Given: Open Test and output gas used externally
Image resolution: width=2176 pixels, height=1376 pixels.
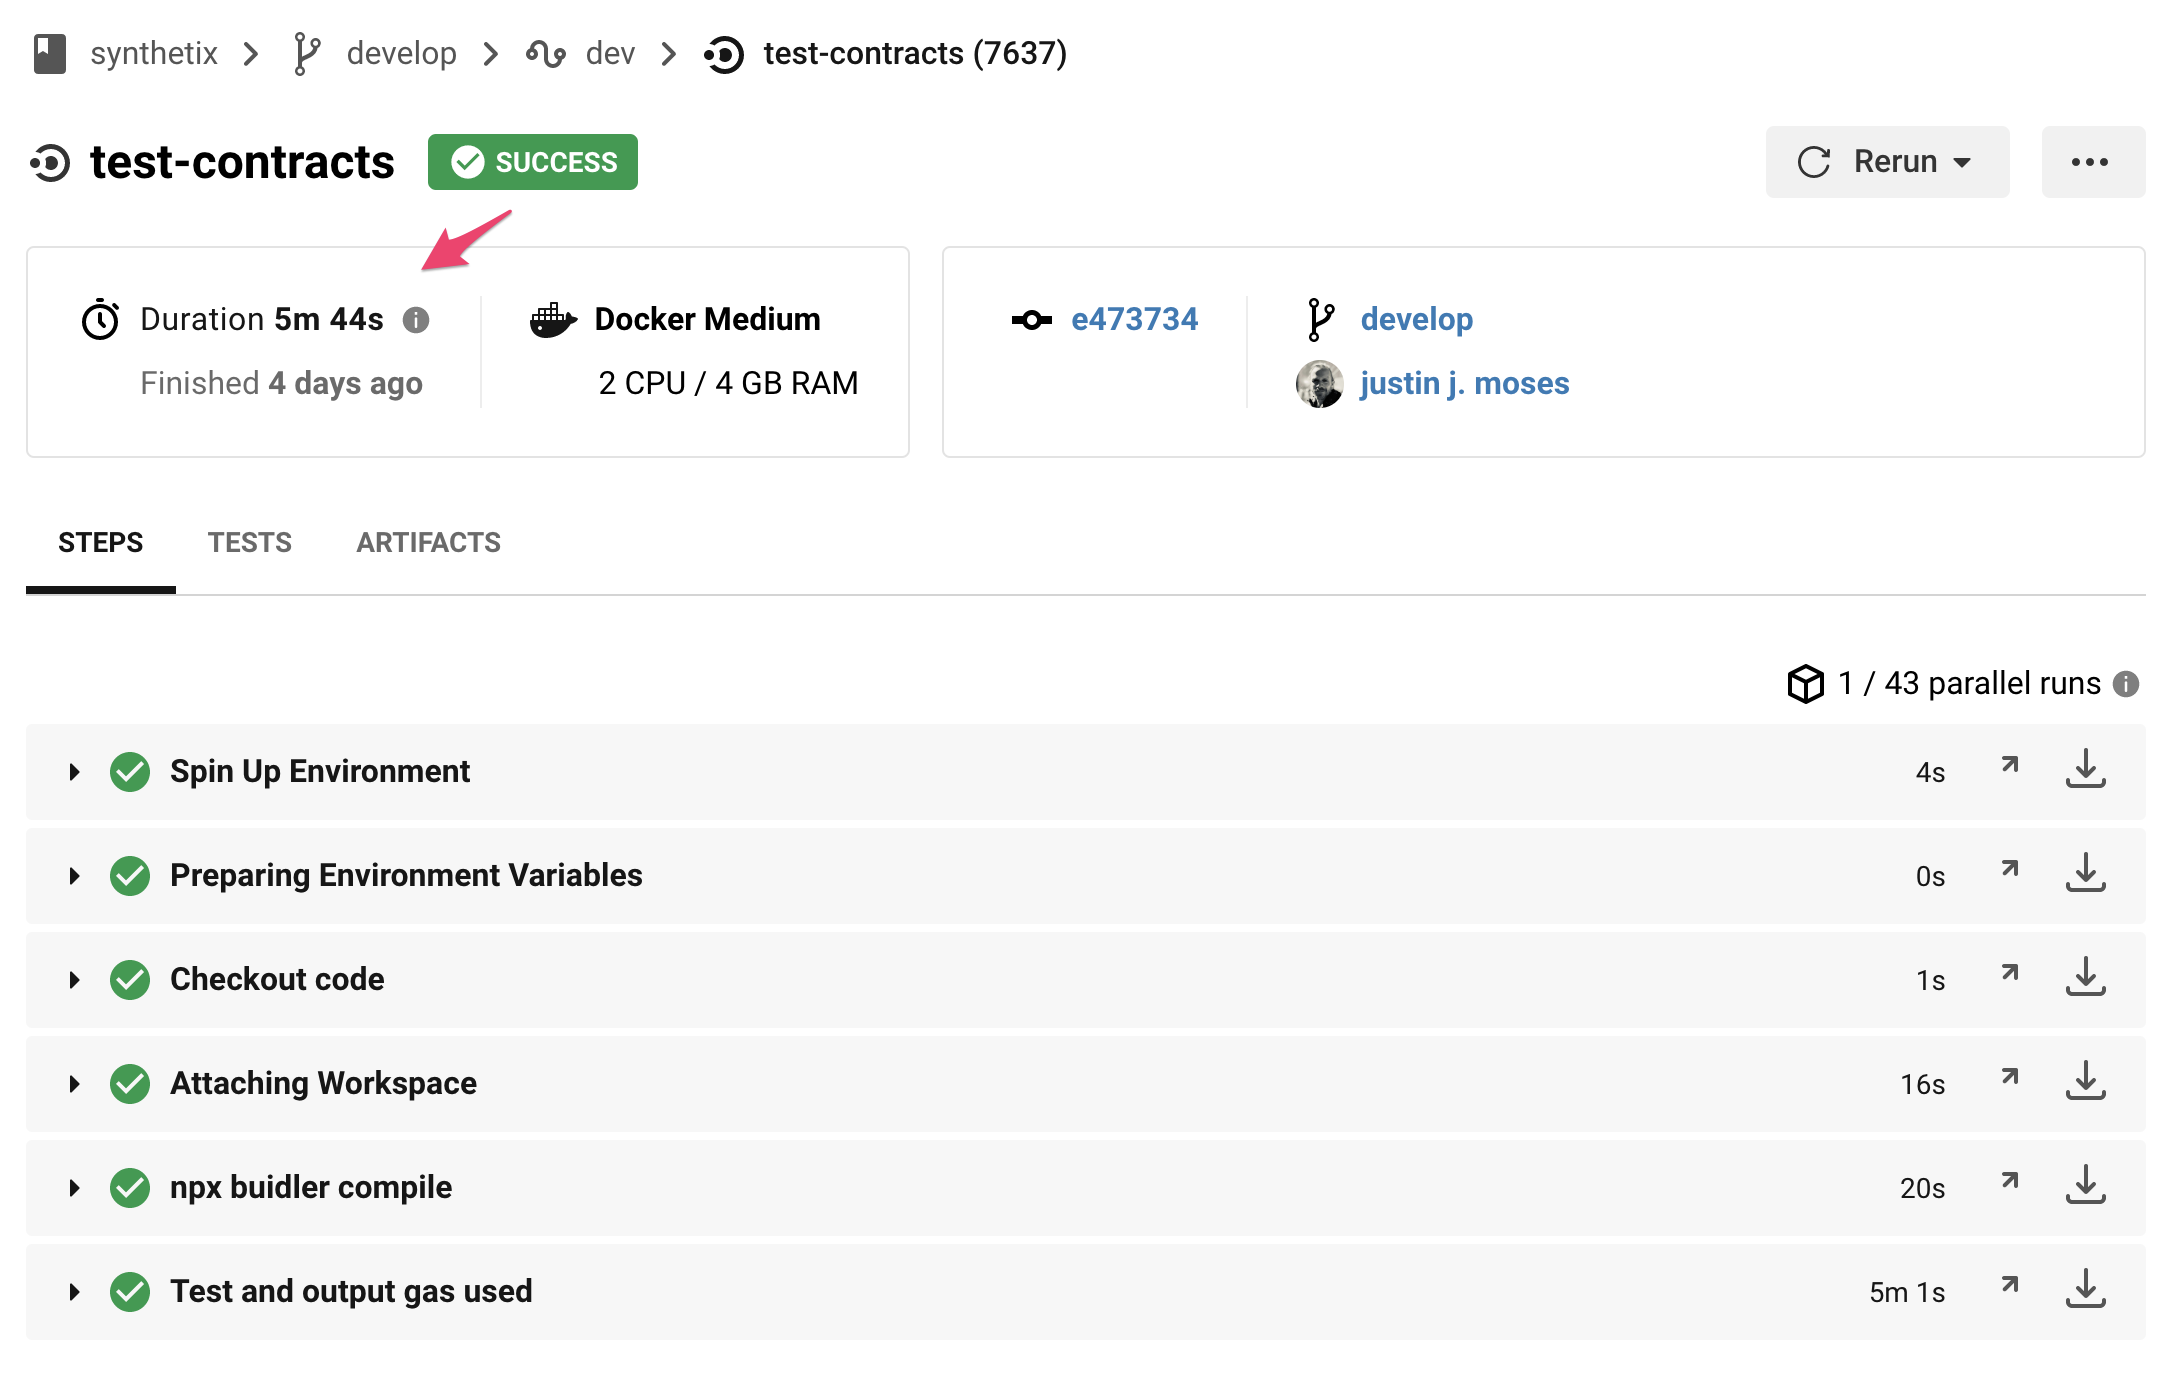Looking at the screenshot, I should (x=2010, y=1285).
